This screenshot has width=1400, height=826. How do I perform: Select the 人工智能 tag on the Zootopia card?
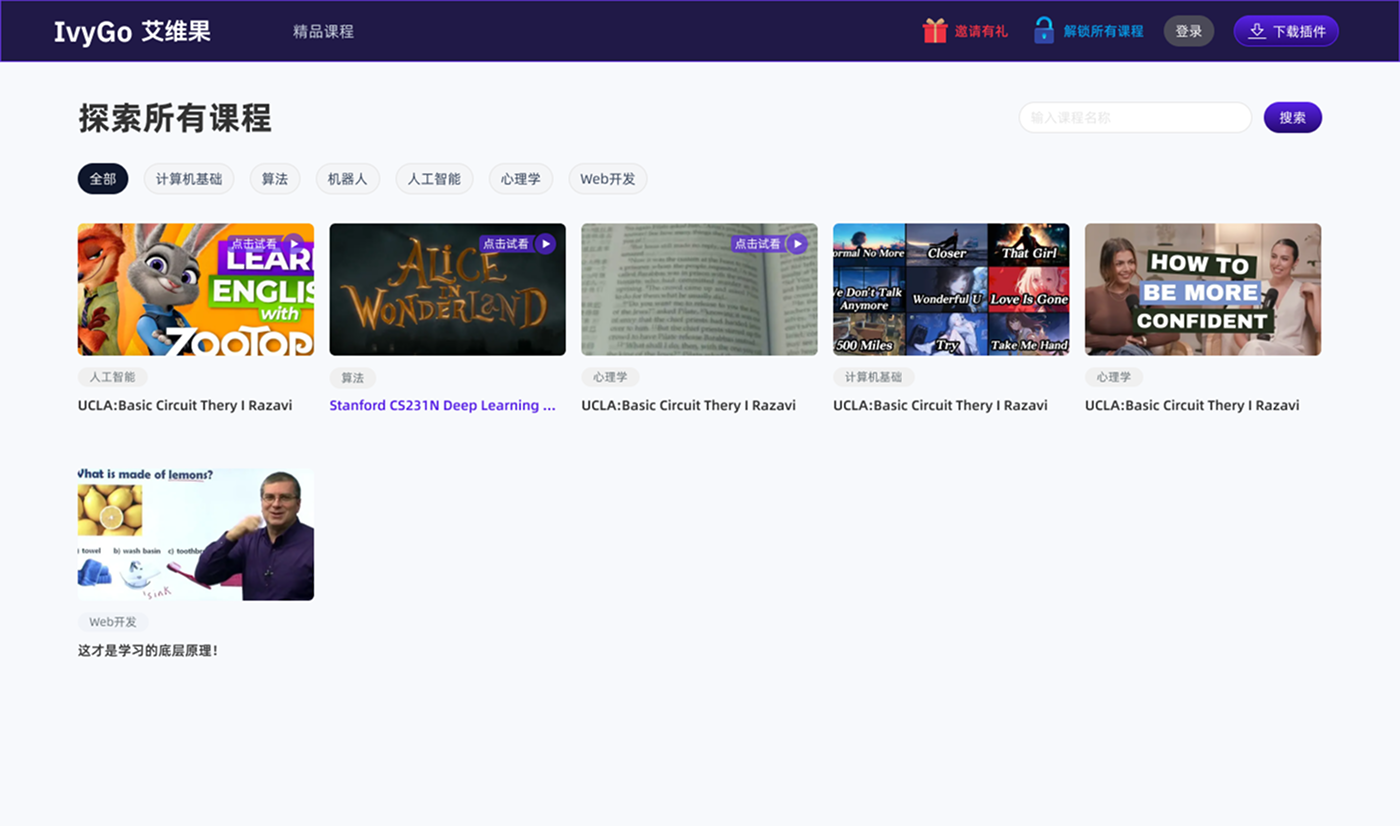pyautogui.click(x=112, y=377)
